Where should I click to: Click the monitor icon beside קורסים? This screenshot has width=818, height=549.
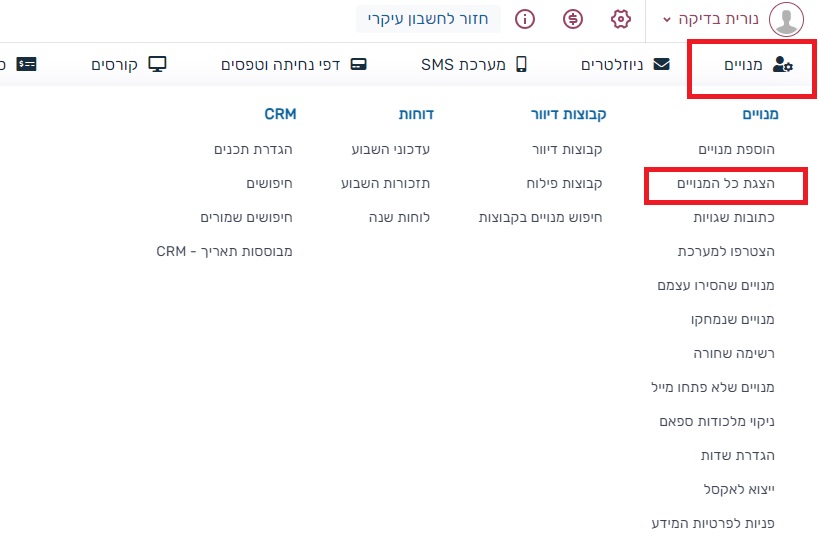coord(157,65)
